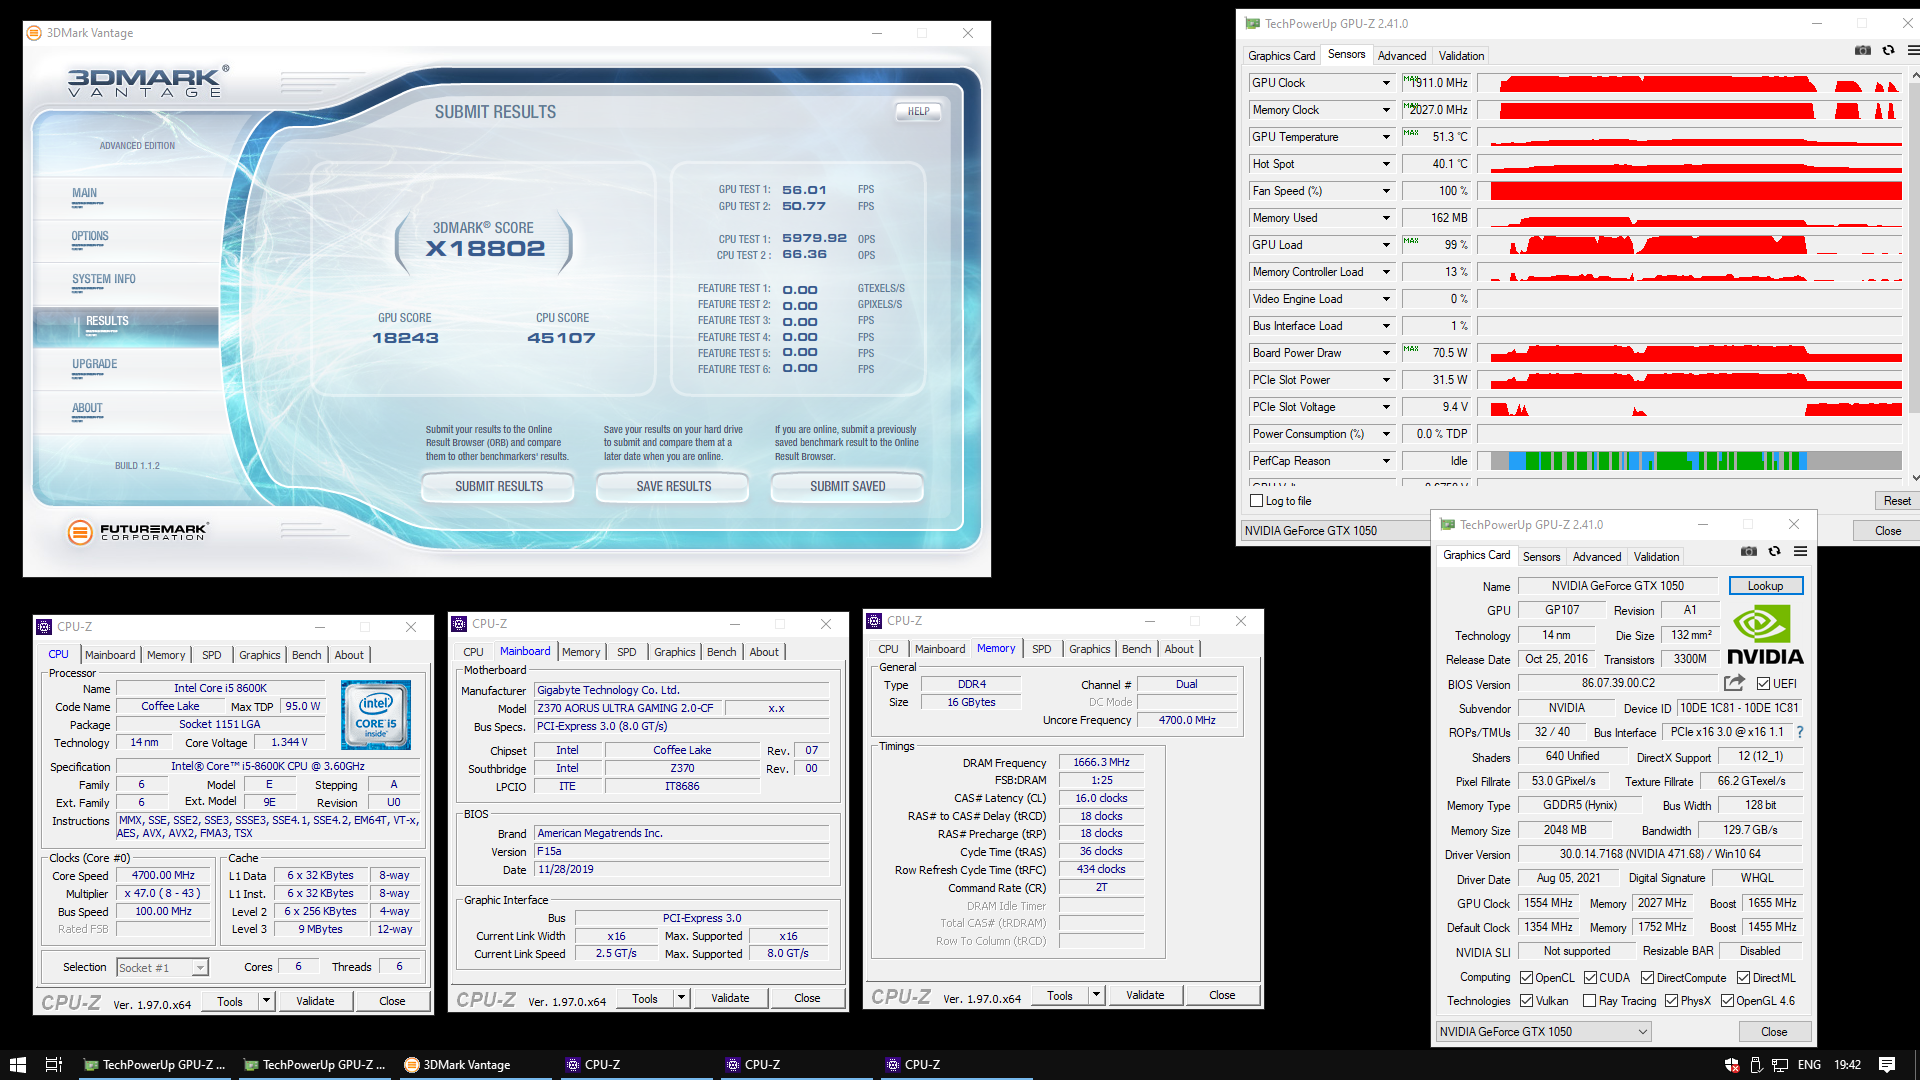Viewport: 1920px width, 1080px height.
Task: Click the camera icon in GPU-Z Graphics Card window
Action: [1748, 551]
